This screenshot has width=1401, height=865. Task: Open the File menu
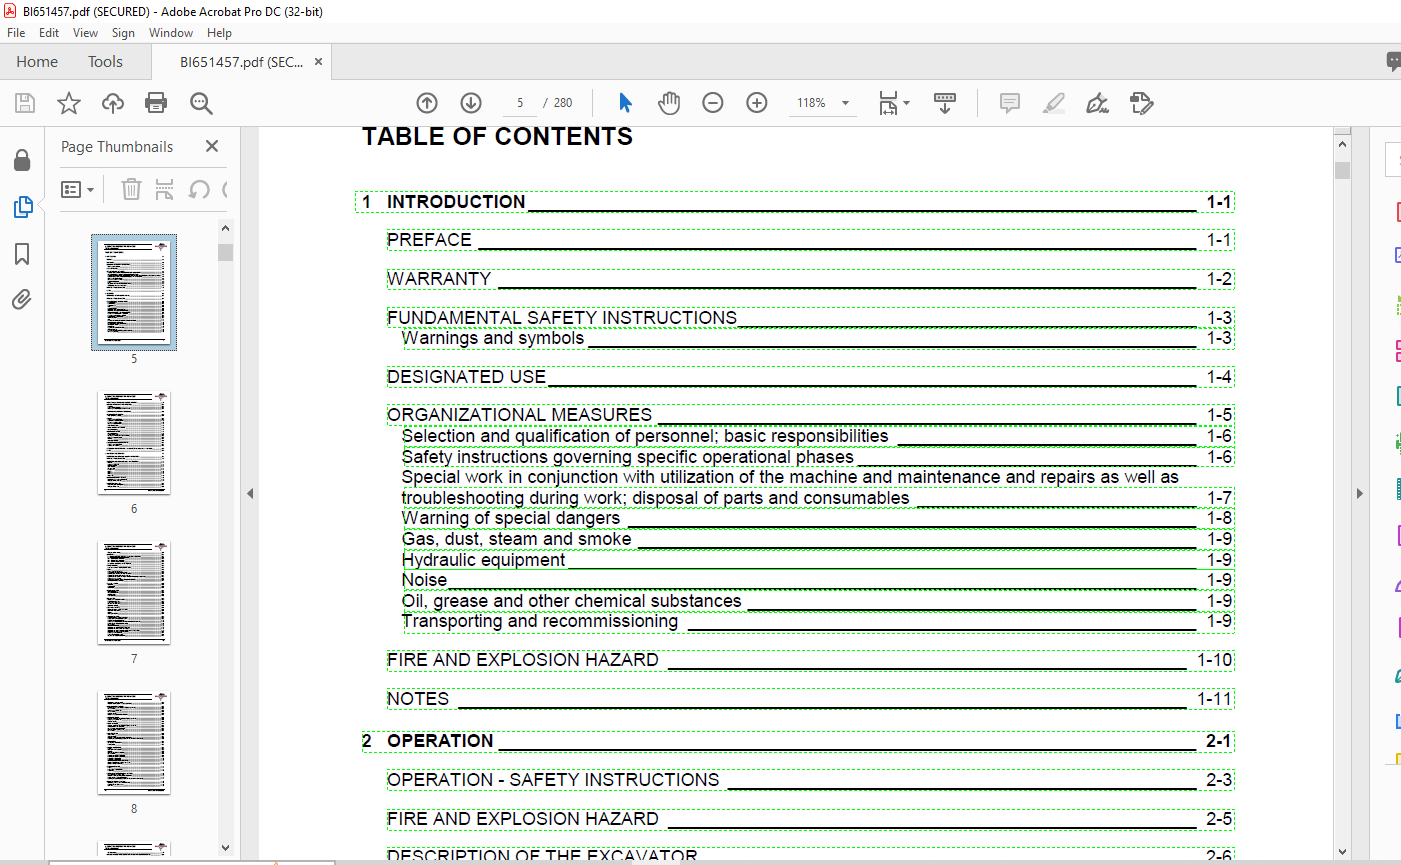point(16,33)
